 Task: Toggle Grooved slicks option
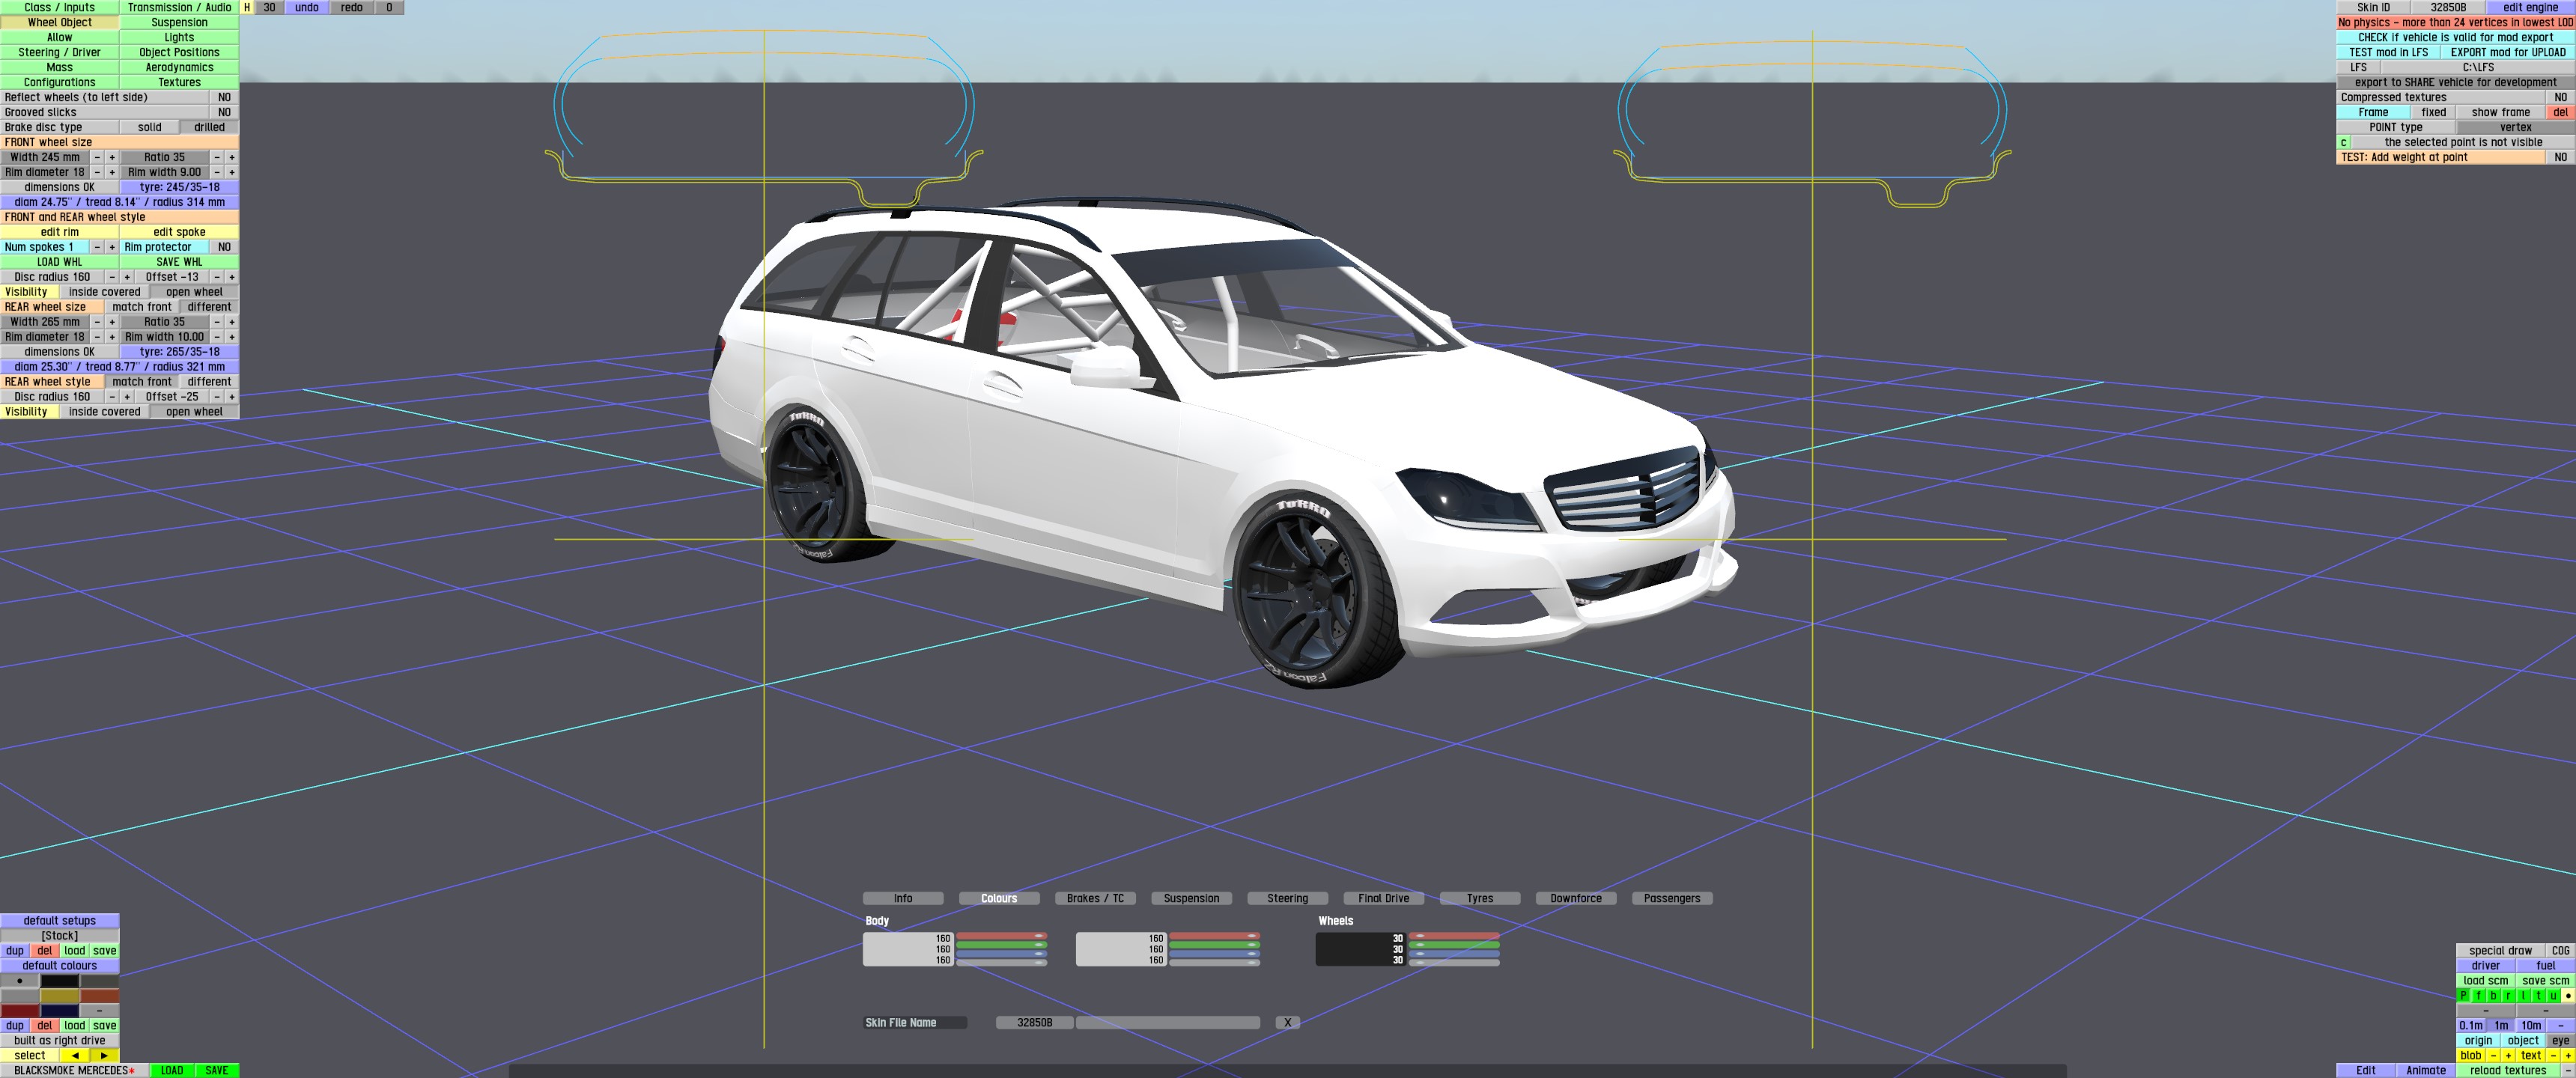[224, 112]
